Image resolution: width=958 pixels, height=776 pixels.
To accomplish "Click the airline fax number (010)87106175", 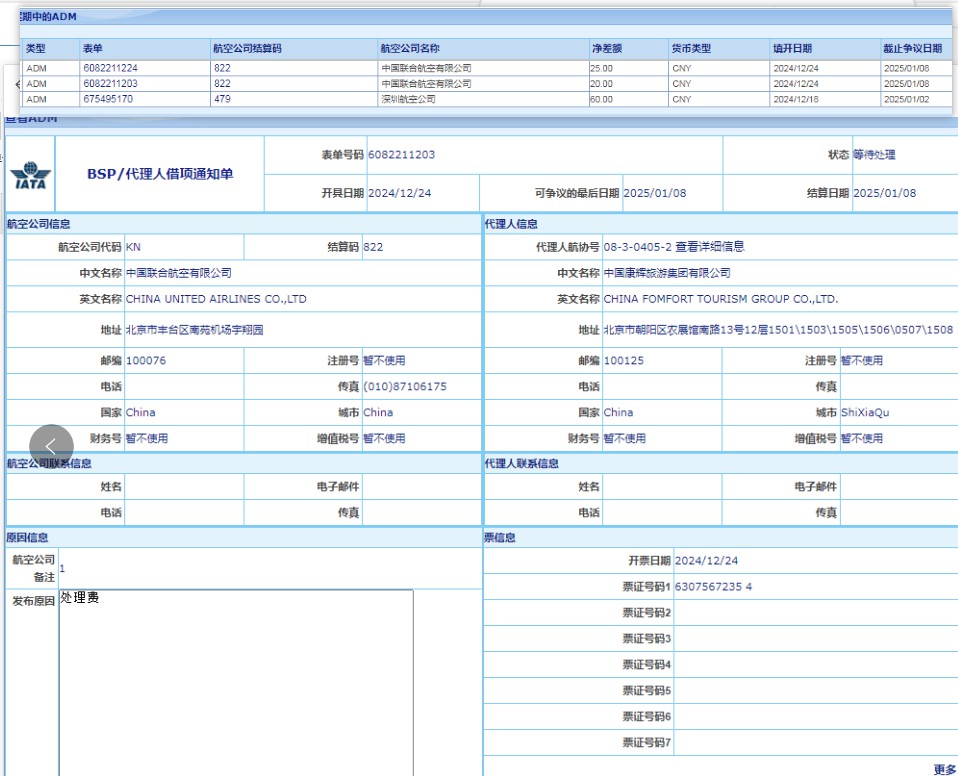I will pyautogui.click(x=405, y=386).
